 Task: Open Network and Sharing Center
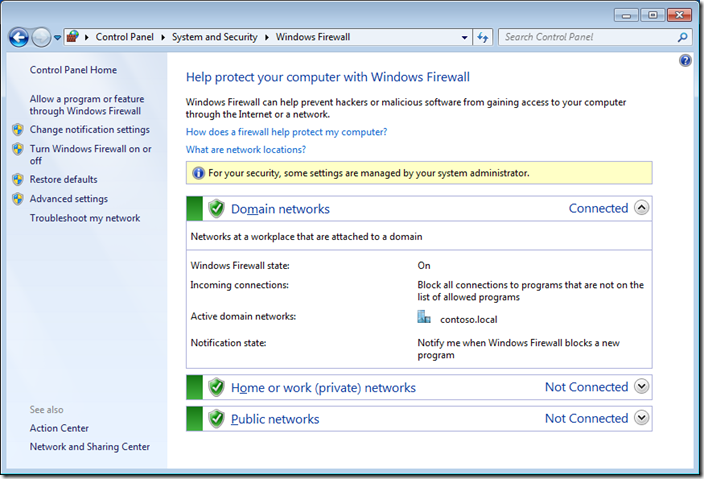(x=89, y=447)
